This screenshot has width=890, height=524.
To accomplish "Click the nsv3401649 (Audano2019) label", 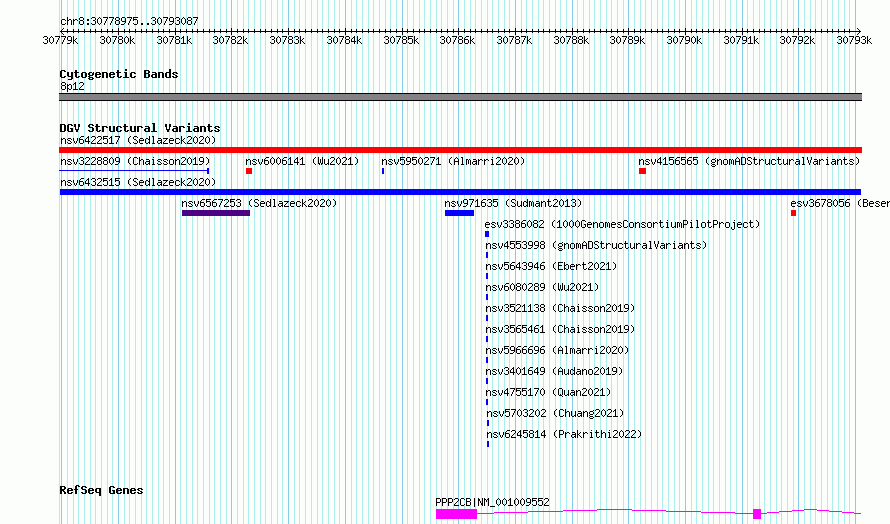I will [554, 371].
